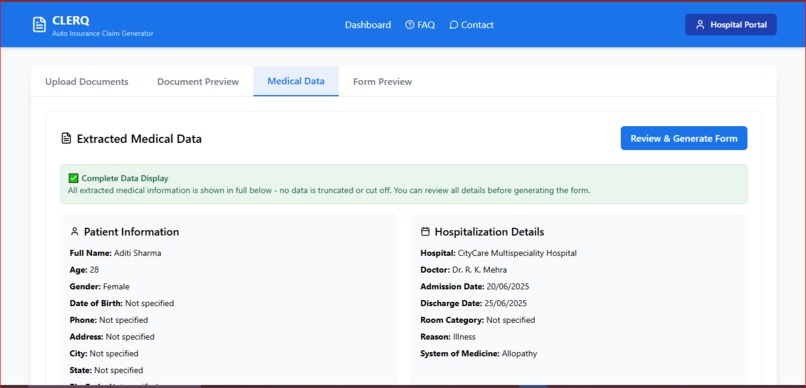
Task: Click the Discharge Date 25/06/2025
Action: (x=505, y=303)
